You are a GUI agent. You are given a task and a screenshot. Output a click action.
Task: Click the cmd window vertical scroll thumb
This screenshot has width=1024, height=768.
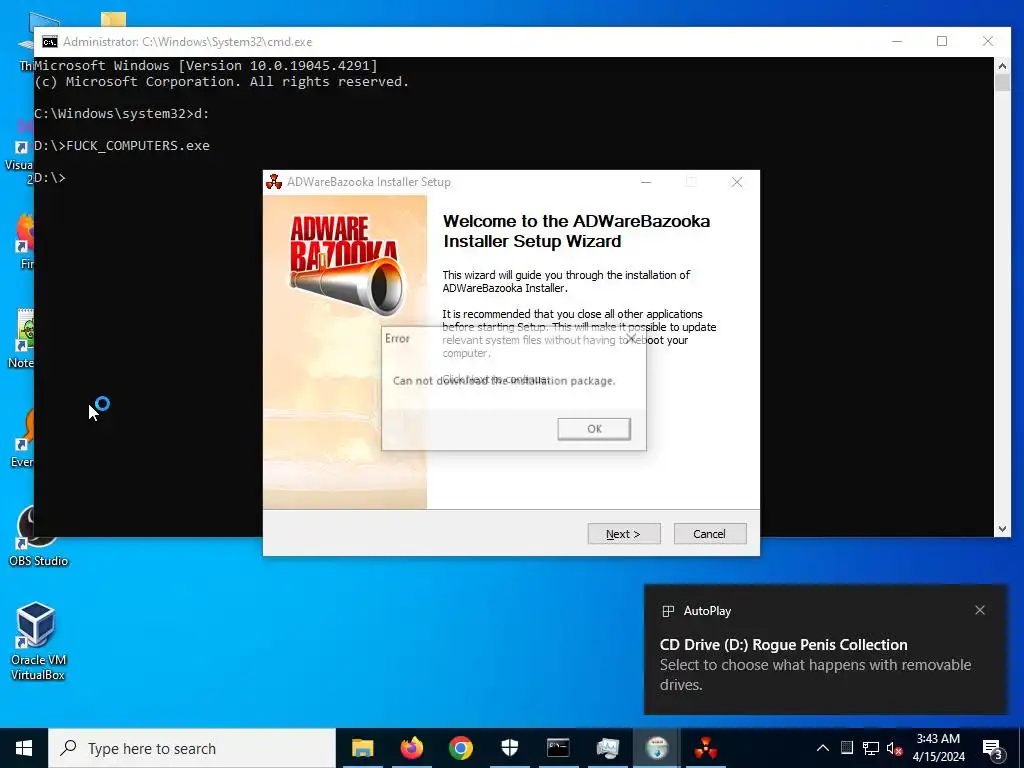pos(1002,83)
